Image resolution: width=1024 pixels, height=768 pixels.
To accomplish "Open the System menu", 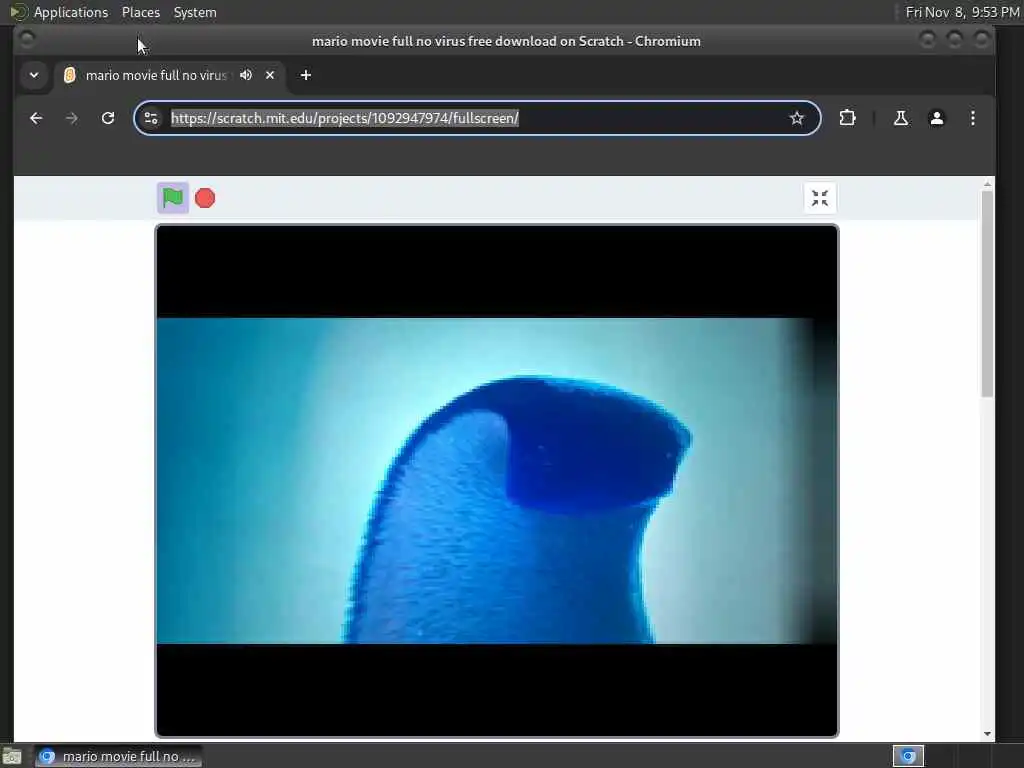I will tap(195, 12).
